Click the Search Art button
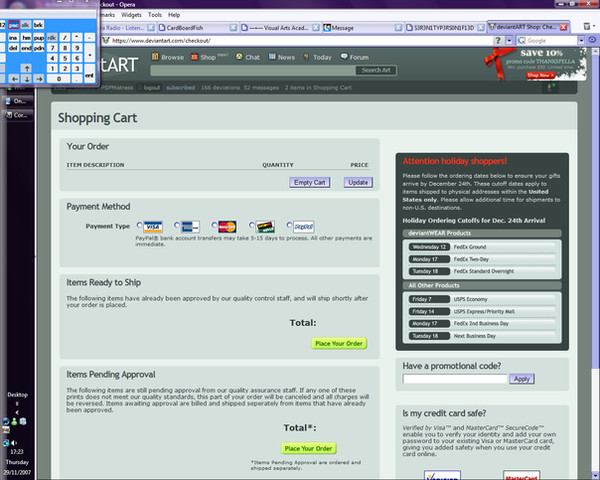 [x=376, y=70]
